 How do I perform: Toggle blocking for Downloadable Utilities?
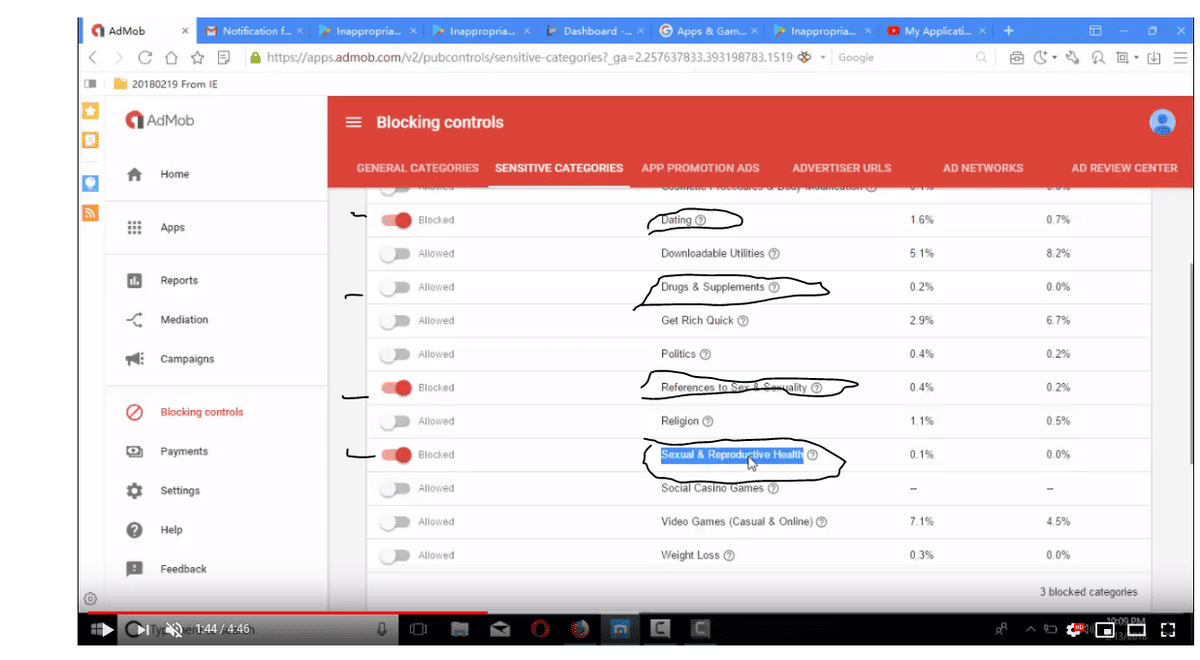(396, 254)
